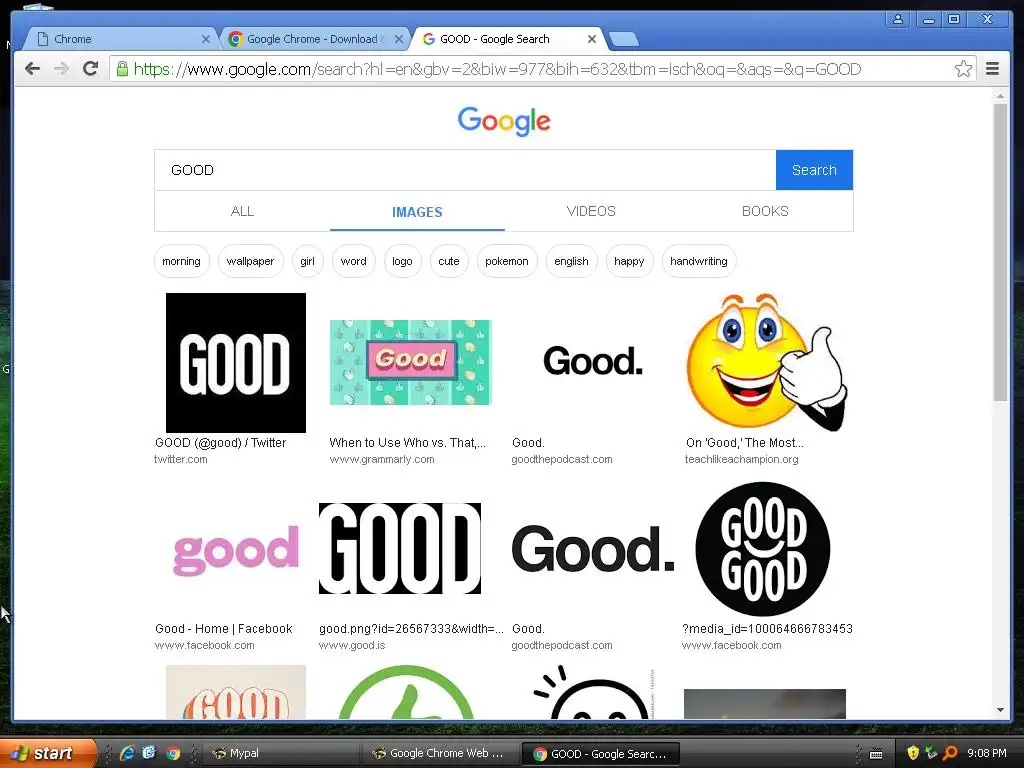
Task: Click the Google logo
Action: [504, 121]
